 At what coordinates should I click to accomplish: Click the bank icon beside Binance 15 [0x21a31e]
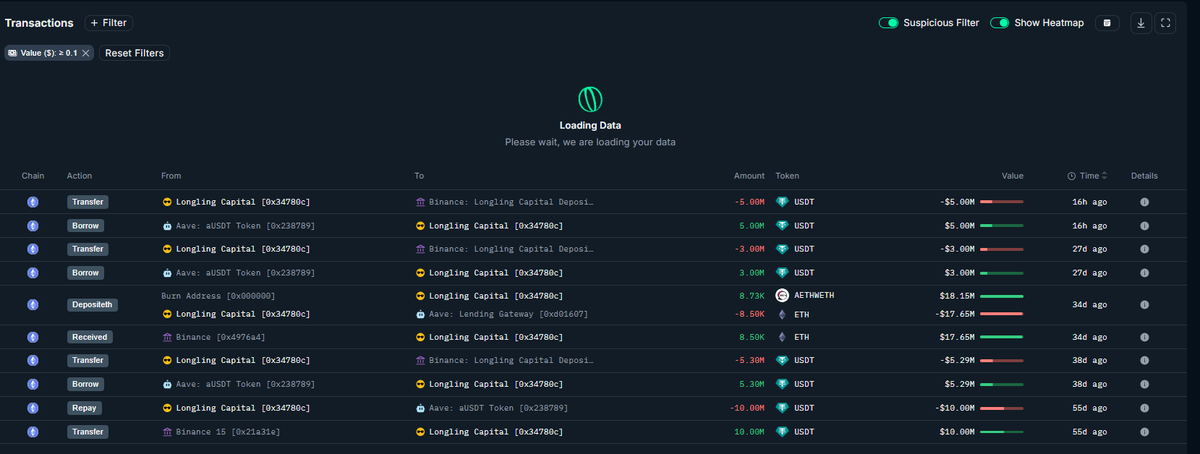[x=166, y=432]
